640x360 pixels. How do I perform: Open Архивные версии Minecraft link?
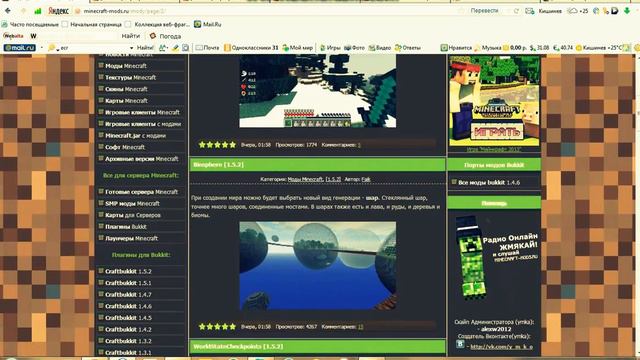[142, 159]
